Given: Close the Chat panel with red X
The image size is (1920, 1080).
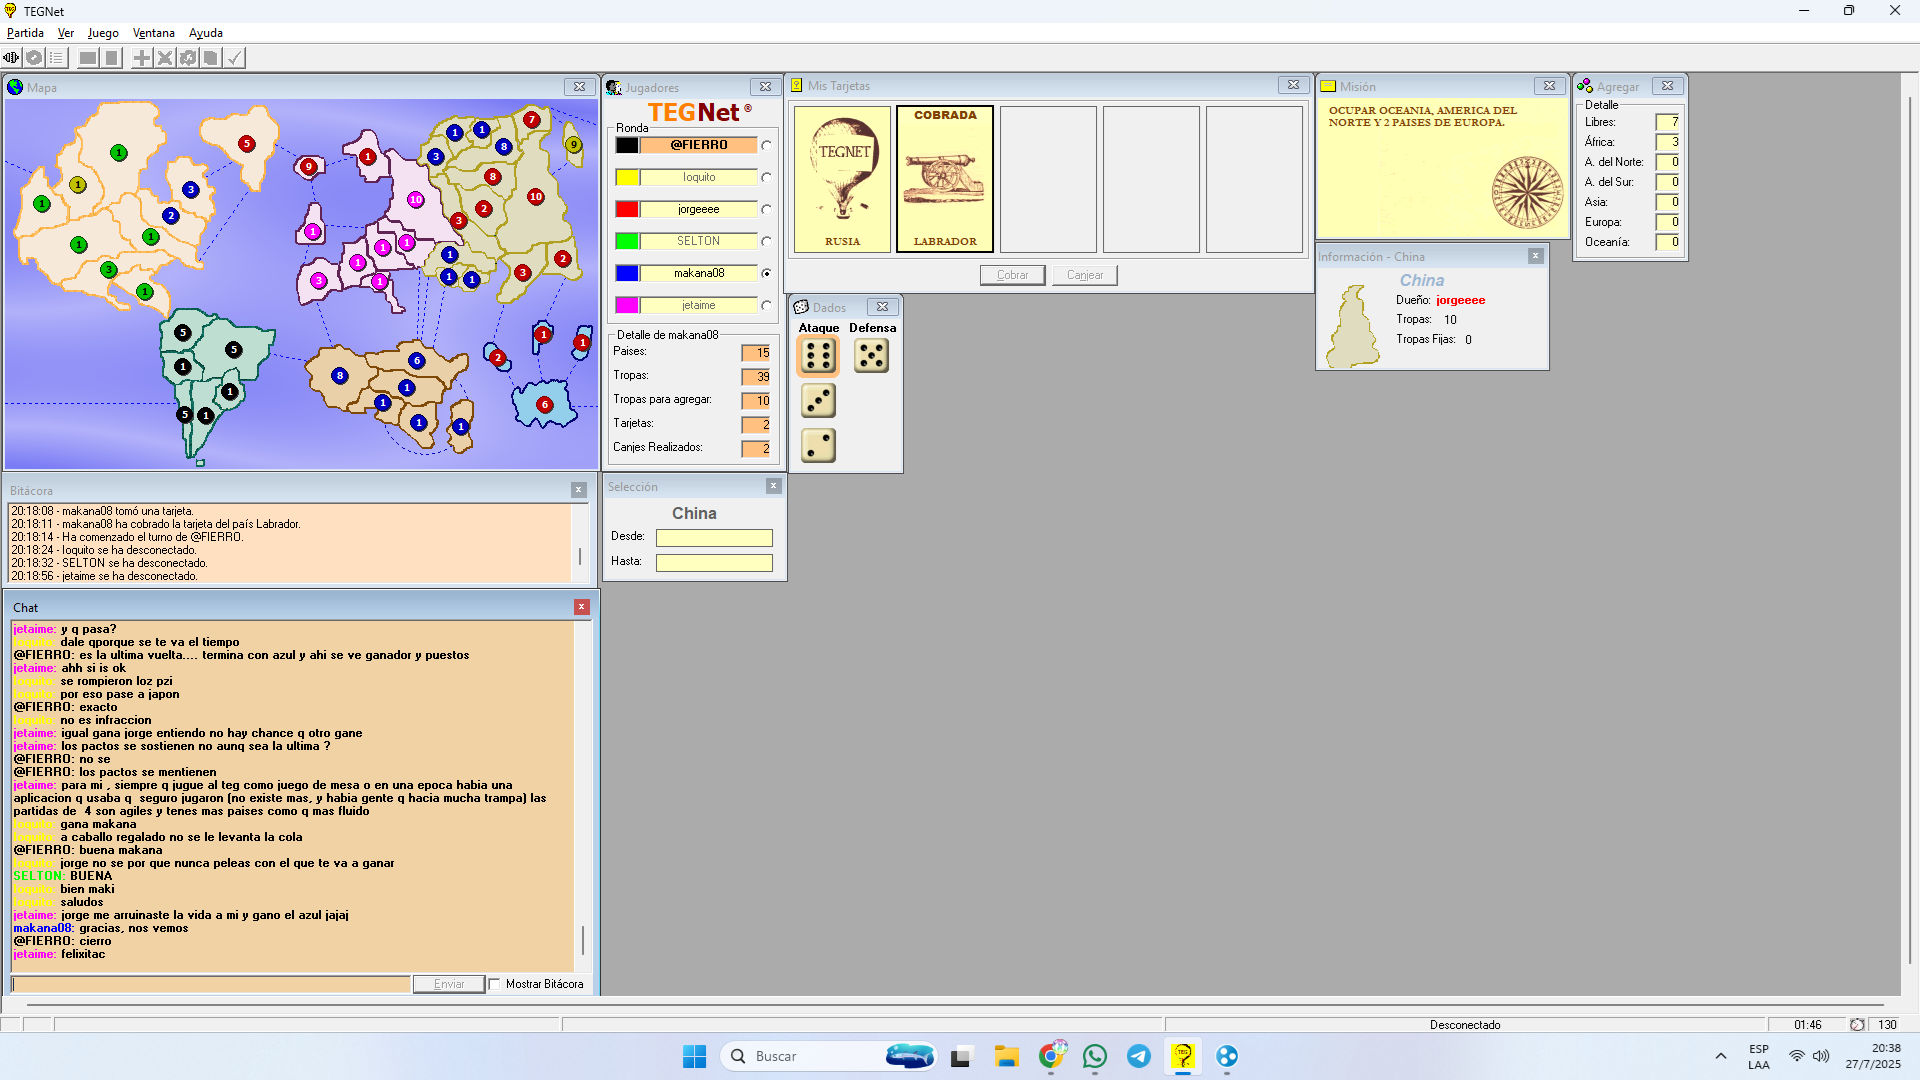Looking at the screenshot, I should [581, 607].
